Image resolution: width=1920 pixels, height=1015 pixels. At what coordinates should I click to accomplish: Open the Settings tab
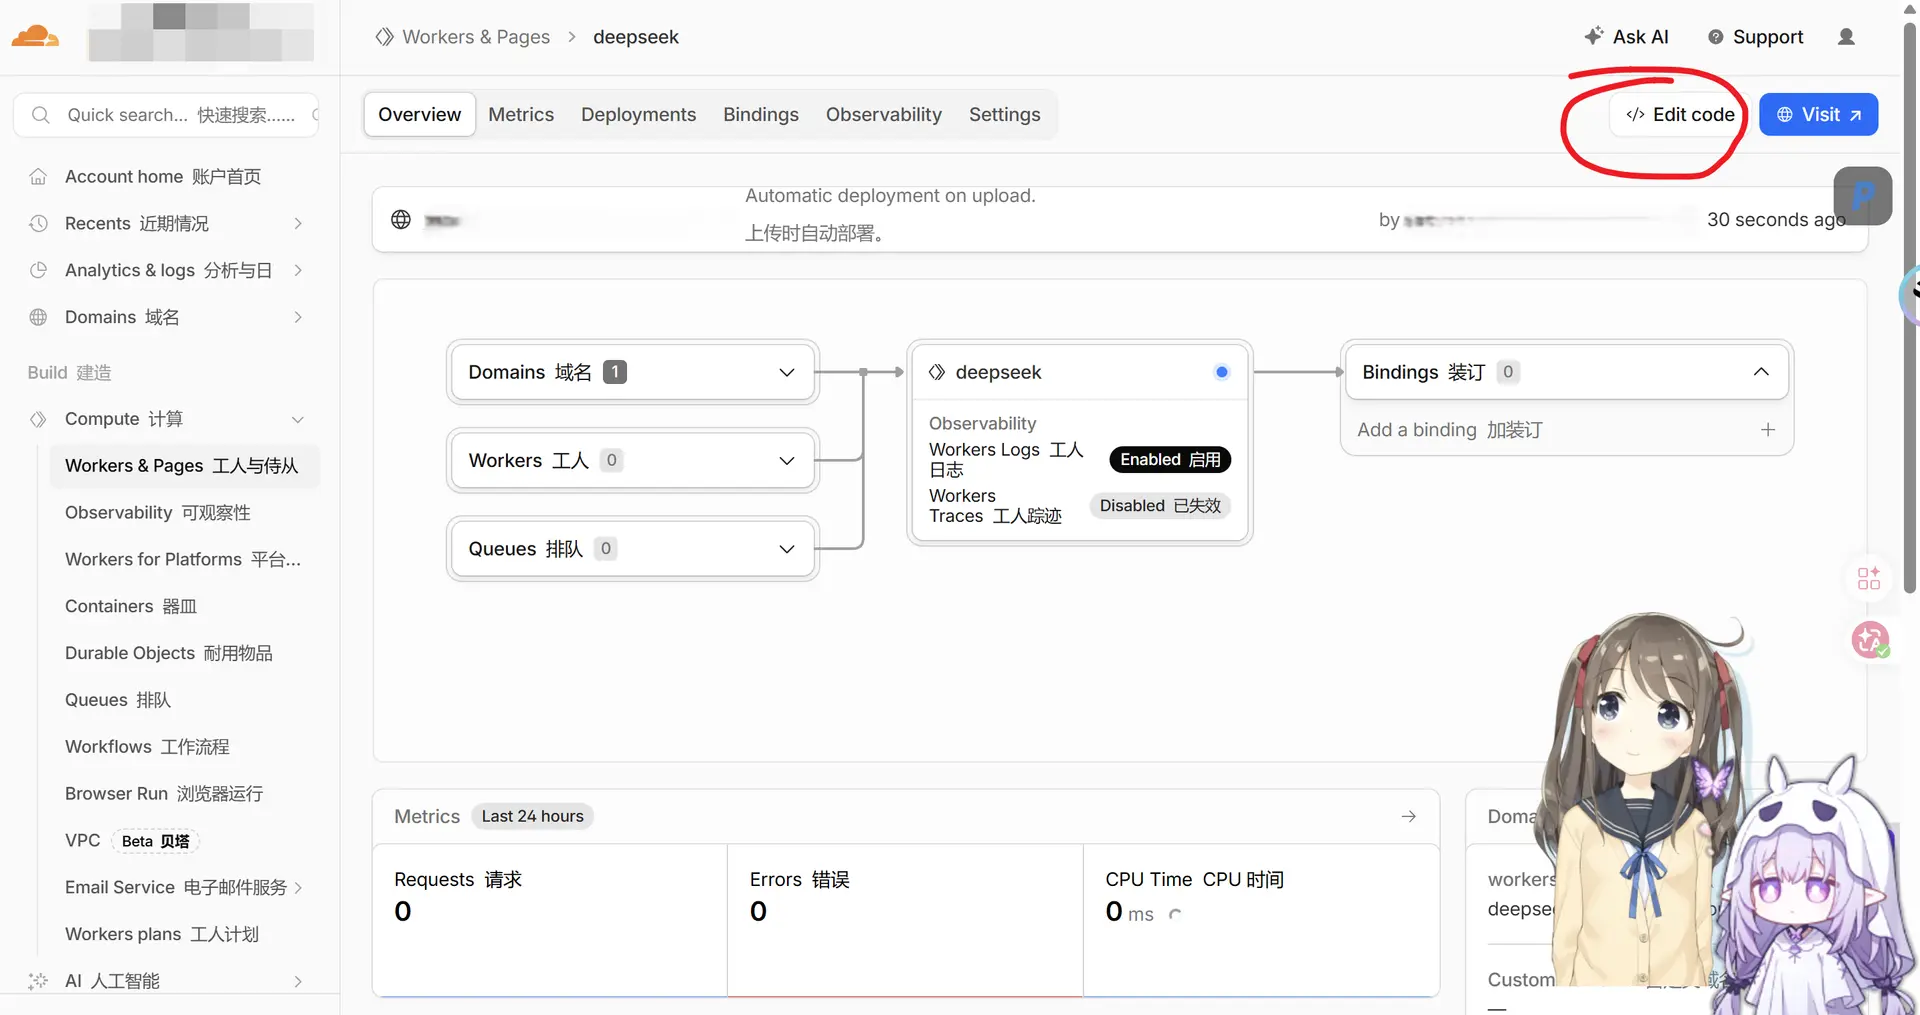(1004, 115)
